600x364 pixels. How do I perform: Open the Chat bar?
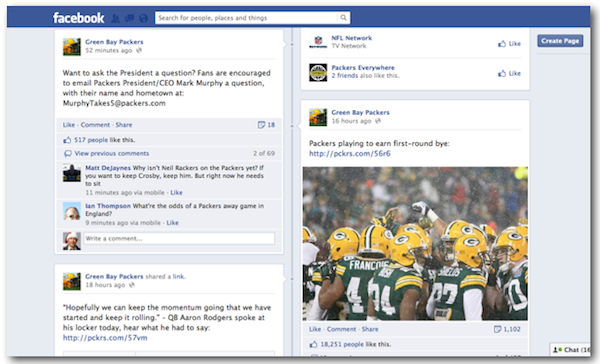(x=570, y=349)
